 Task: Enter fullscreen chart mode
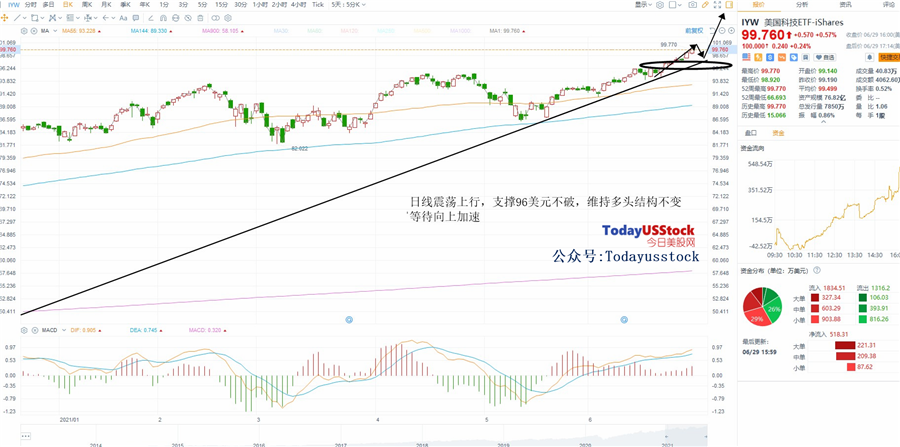pos(717,5)
